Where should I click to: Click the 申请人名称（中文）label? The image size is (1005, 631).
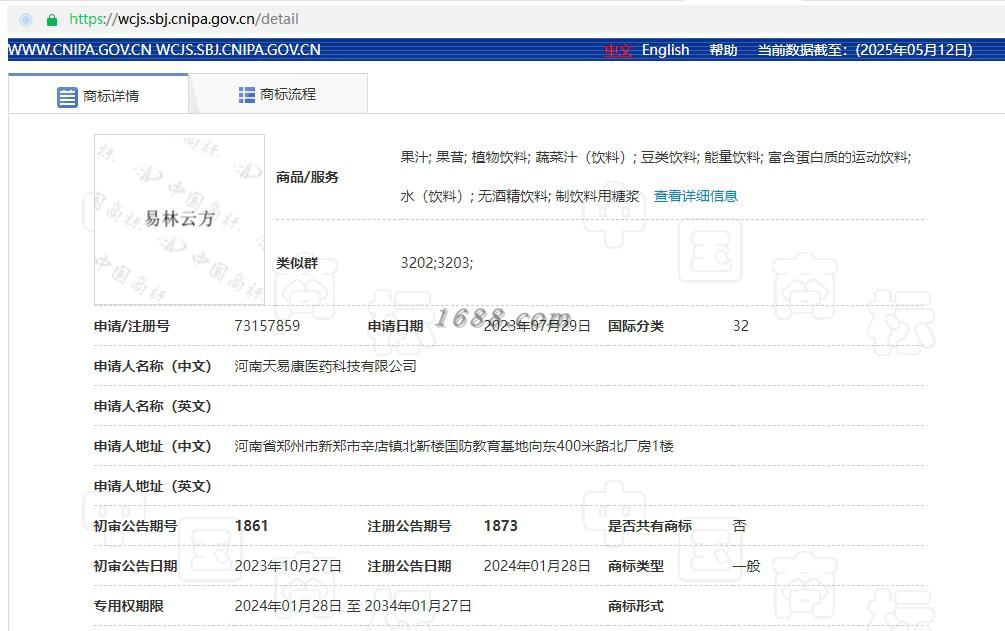tap(153, 366)
